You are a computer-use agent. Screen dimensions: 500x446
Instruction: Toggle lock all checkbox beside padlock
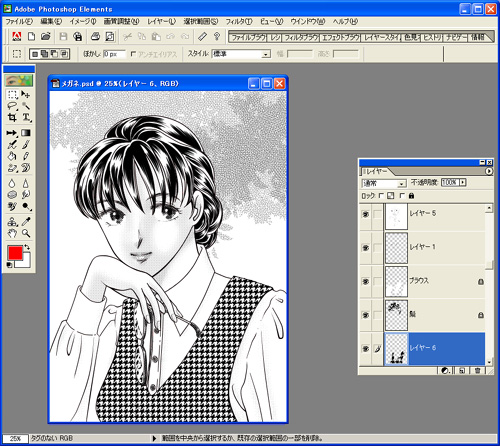[x=402, y=196]
